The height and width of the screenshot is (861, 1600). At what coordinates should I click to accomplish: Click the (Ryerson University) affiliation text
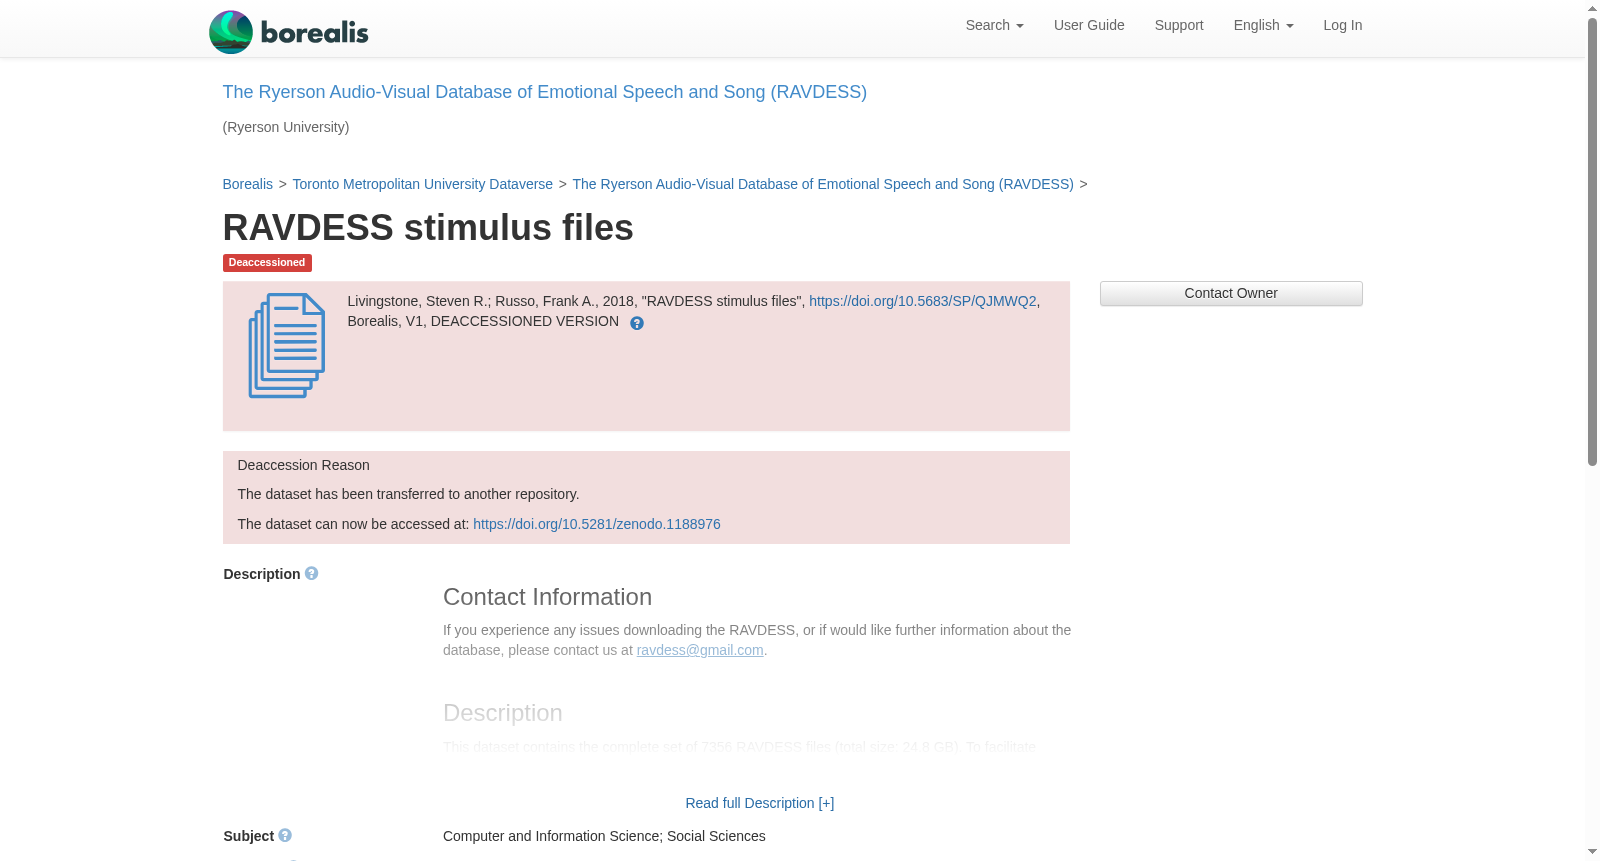(x=286, y=127)
